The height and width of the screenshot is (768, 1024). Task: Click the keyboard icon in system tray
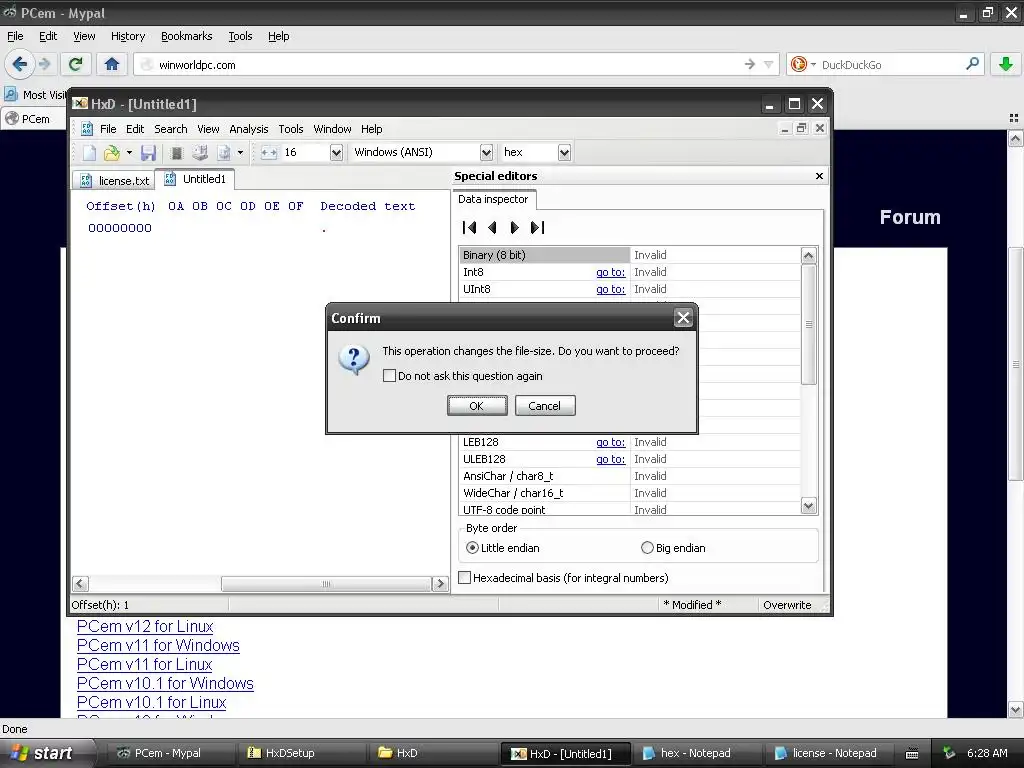[x=912, y=753]
